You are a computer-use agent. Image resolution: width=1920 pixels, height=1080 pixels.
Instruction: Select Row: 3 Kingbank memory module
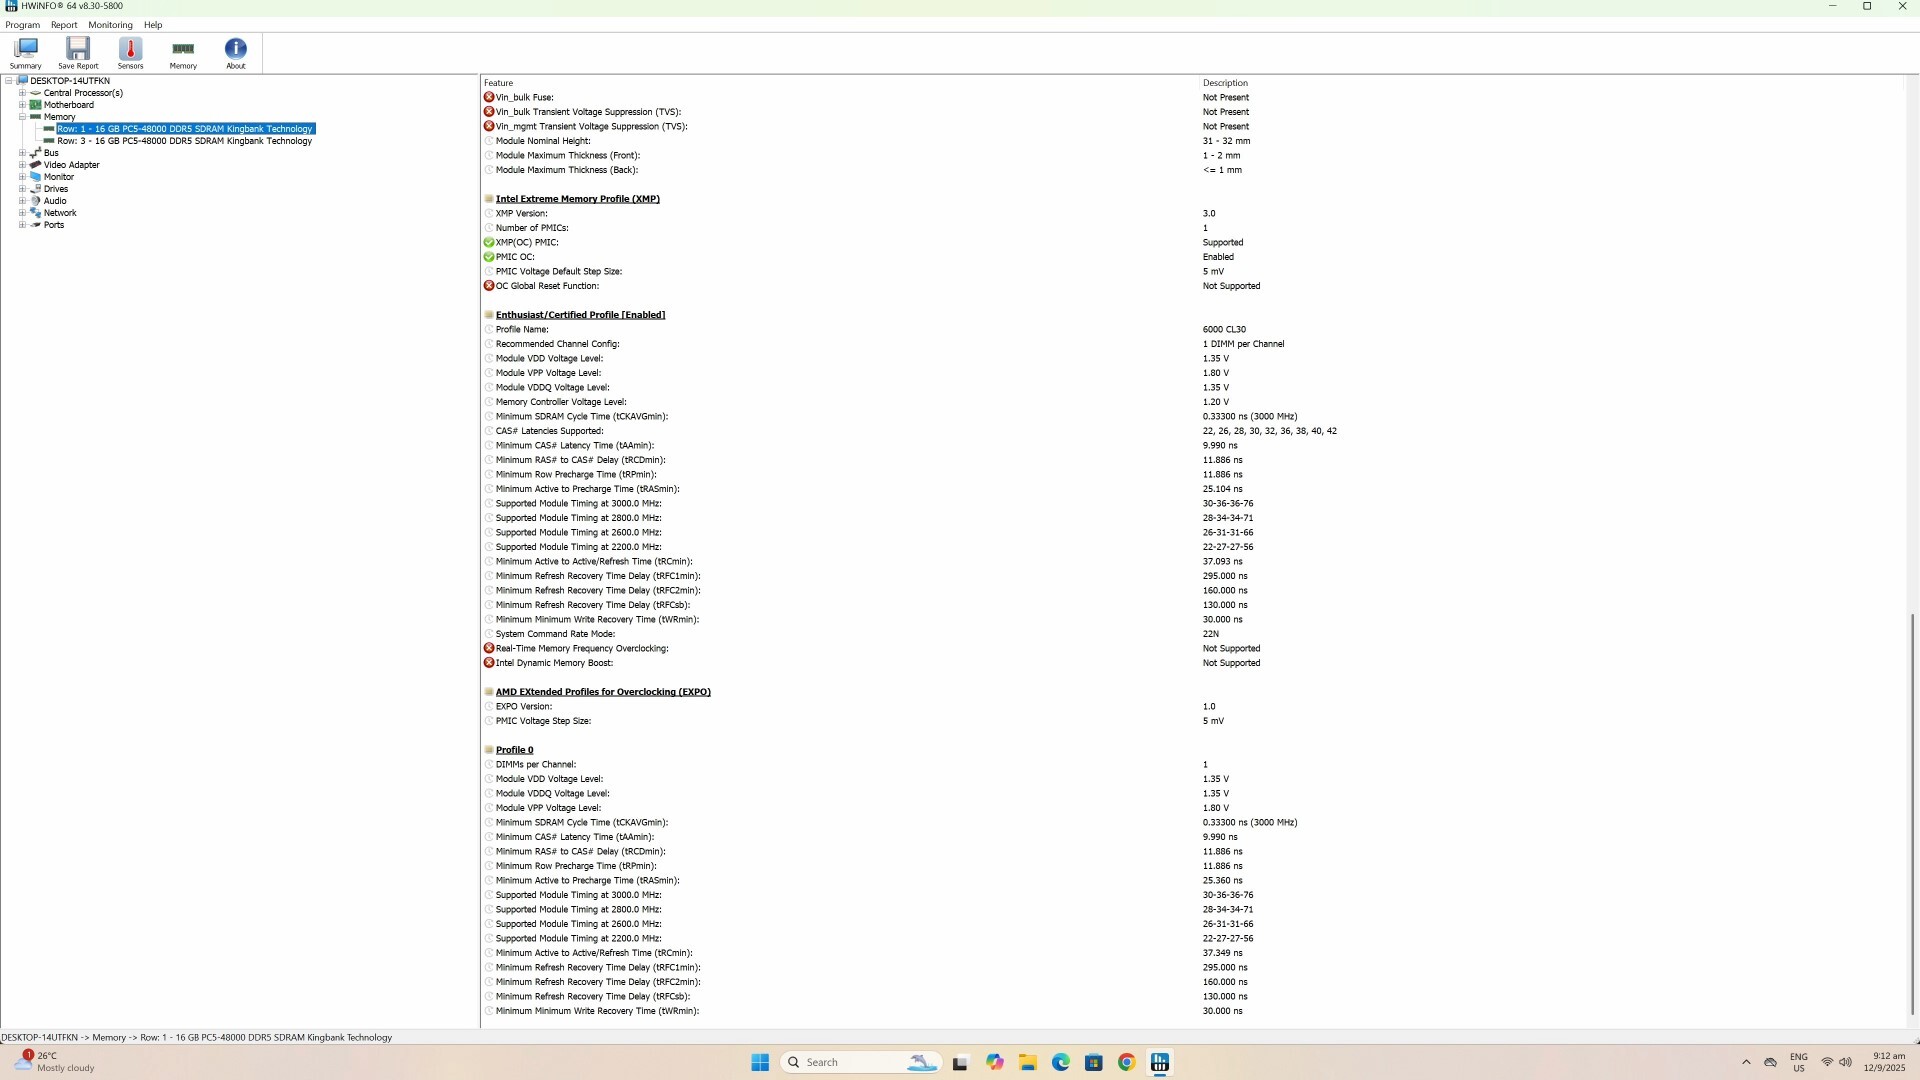[185, 141]
